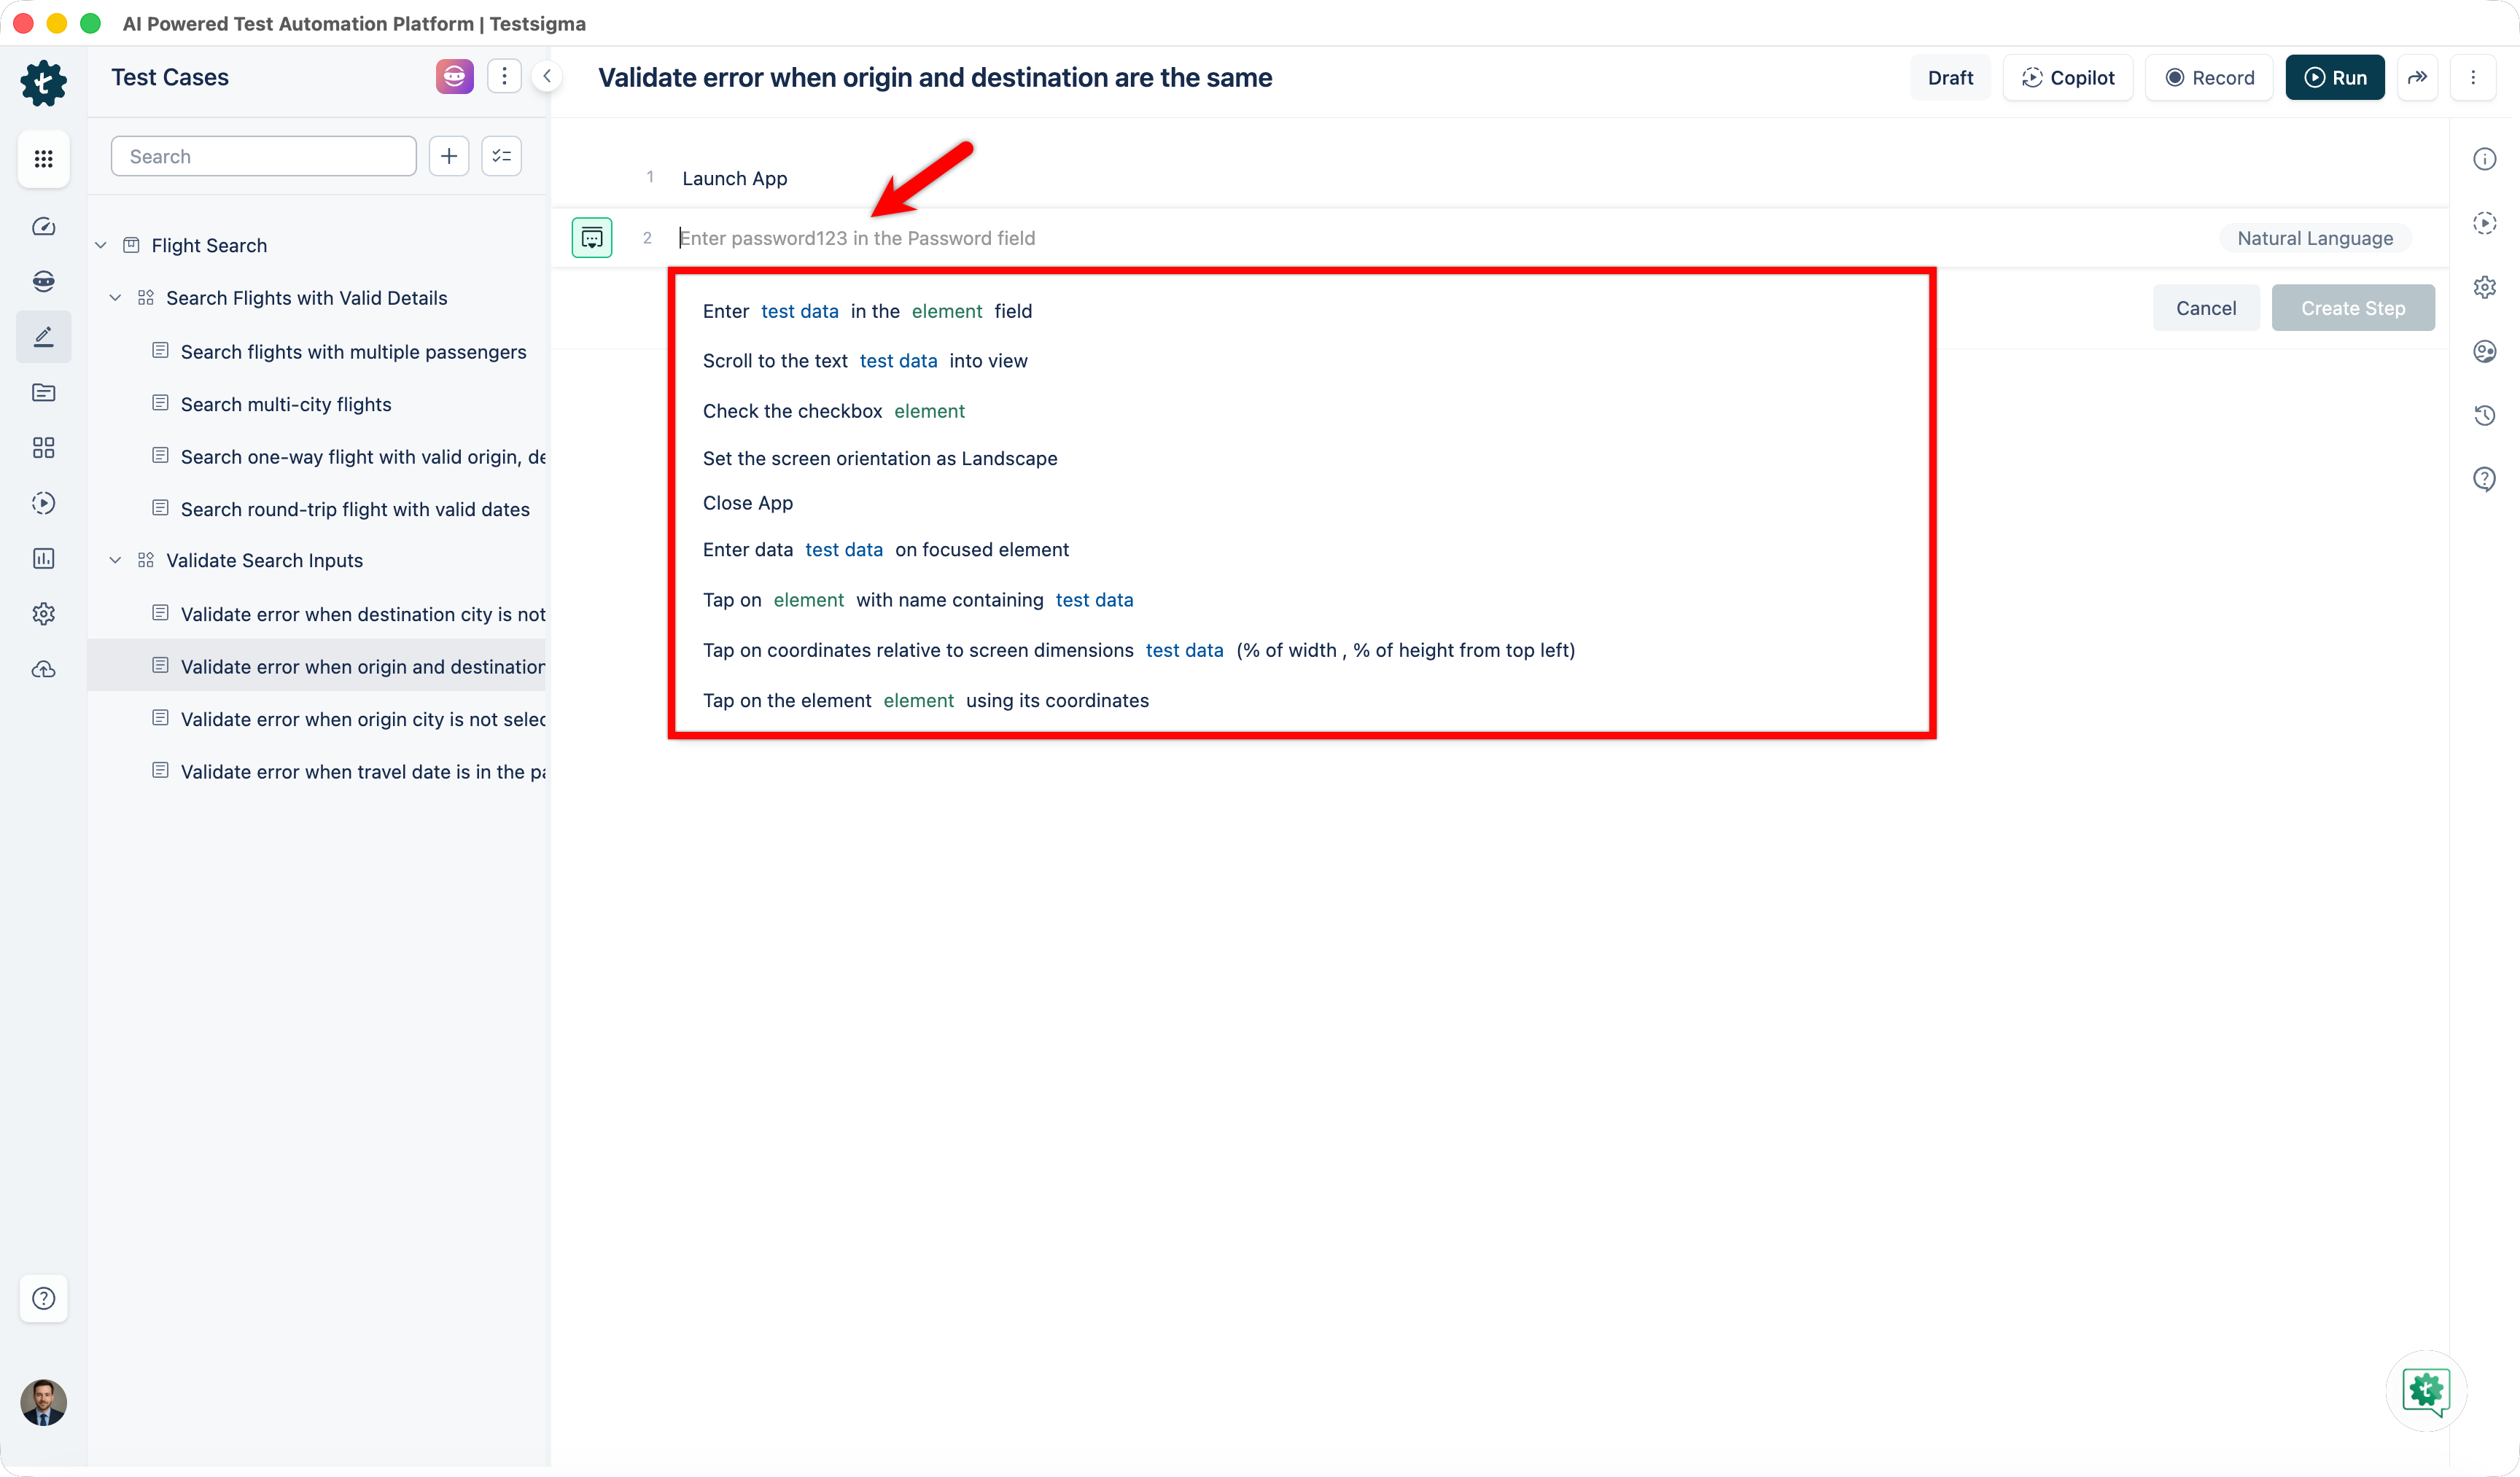Click the test case search field
2520x1477 pixels.
[263, 155]
